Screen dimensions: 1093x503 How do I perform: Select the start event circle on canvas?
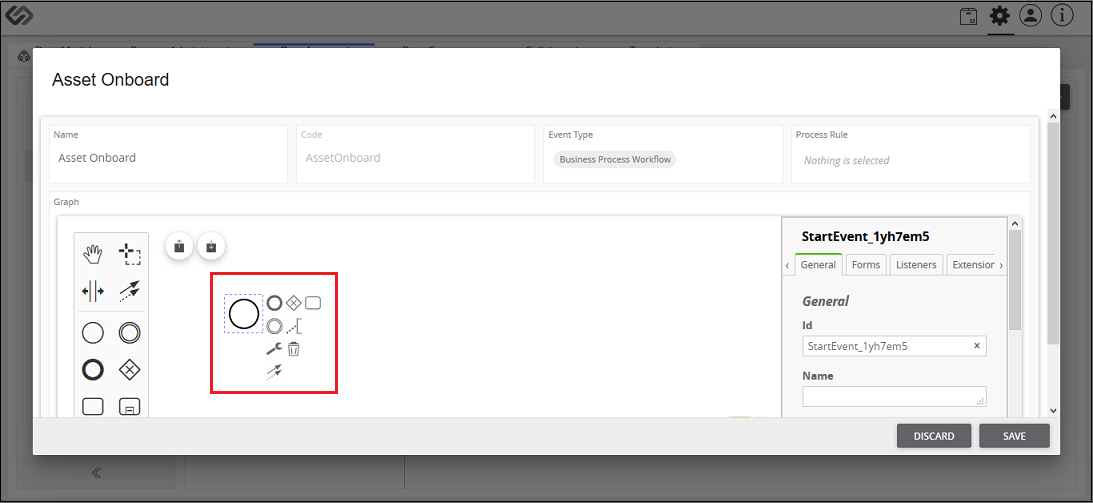coord(244,314)
